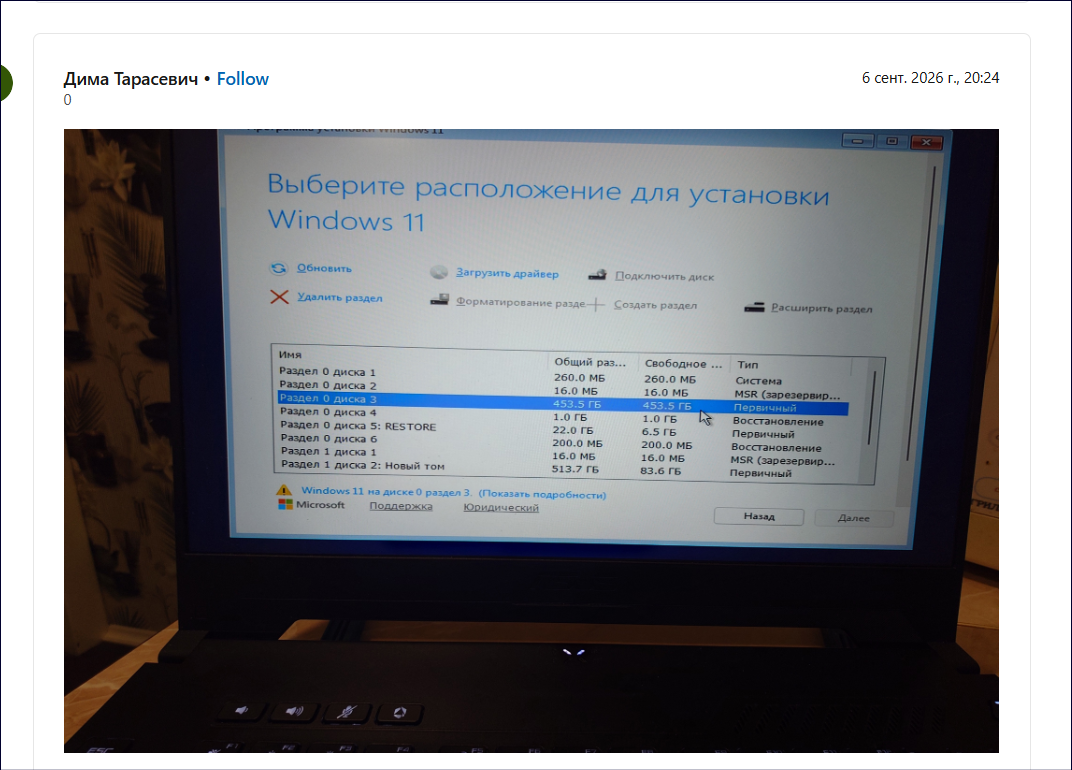1072x770 pixels.
Task: Click the 83.6 ГБ free space cell
Action: tap(660, 471)
